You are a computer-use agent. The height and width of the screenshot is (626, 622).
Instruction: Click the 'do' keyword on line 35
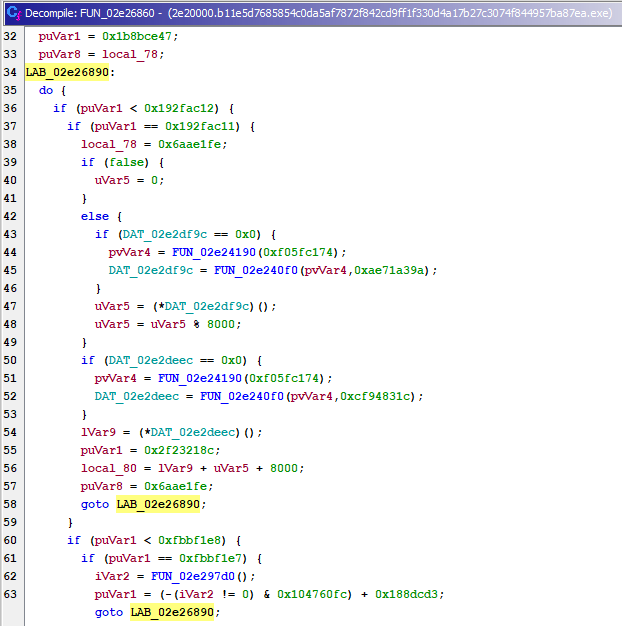(46, 90)
